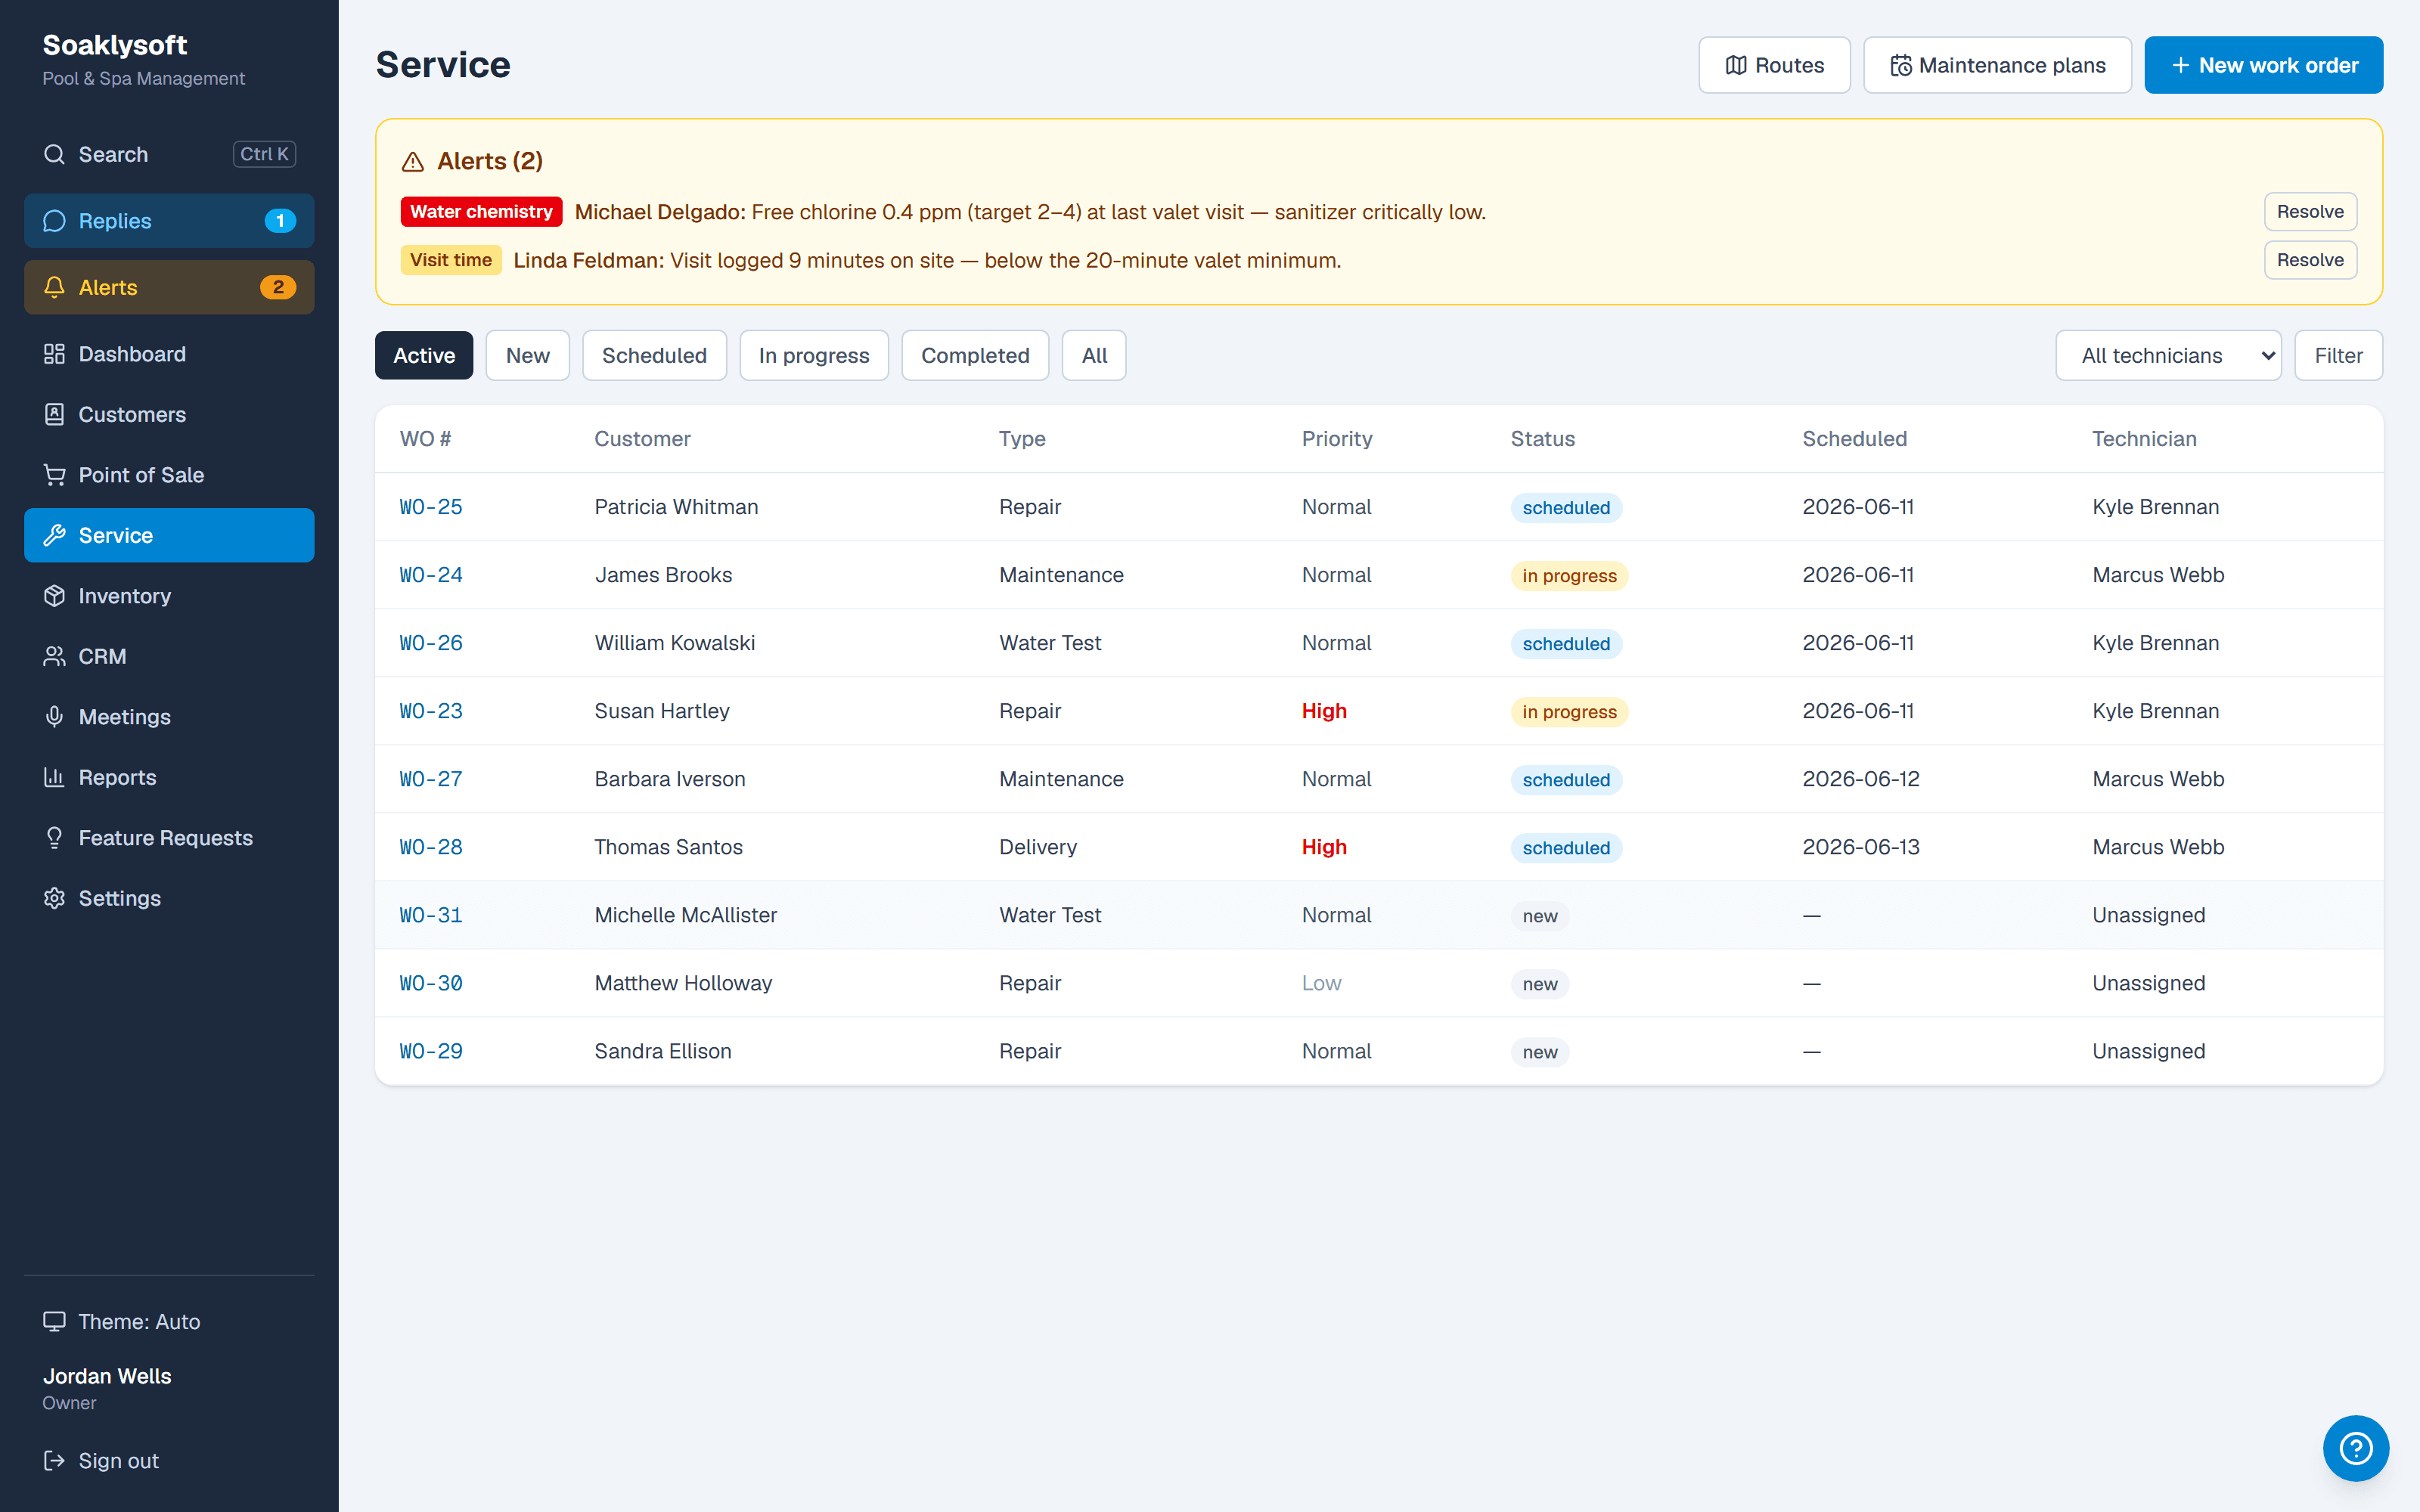Click the Maintenance plans calendar icon

coord(1901,65)
